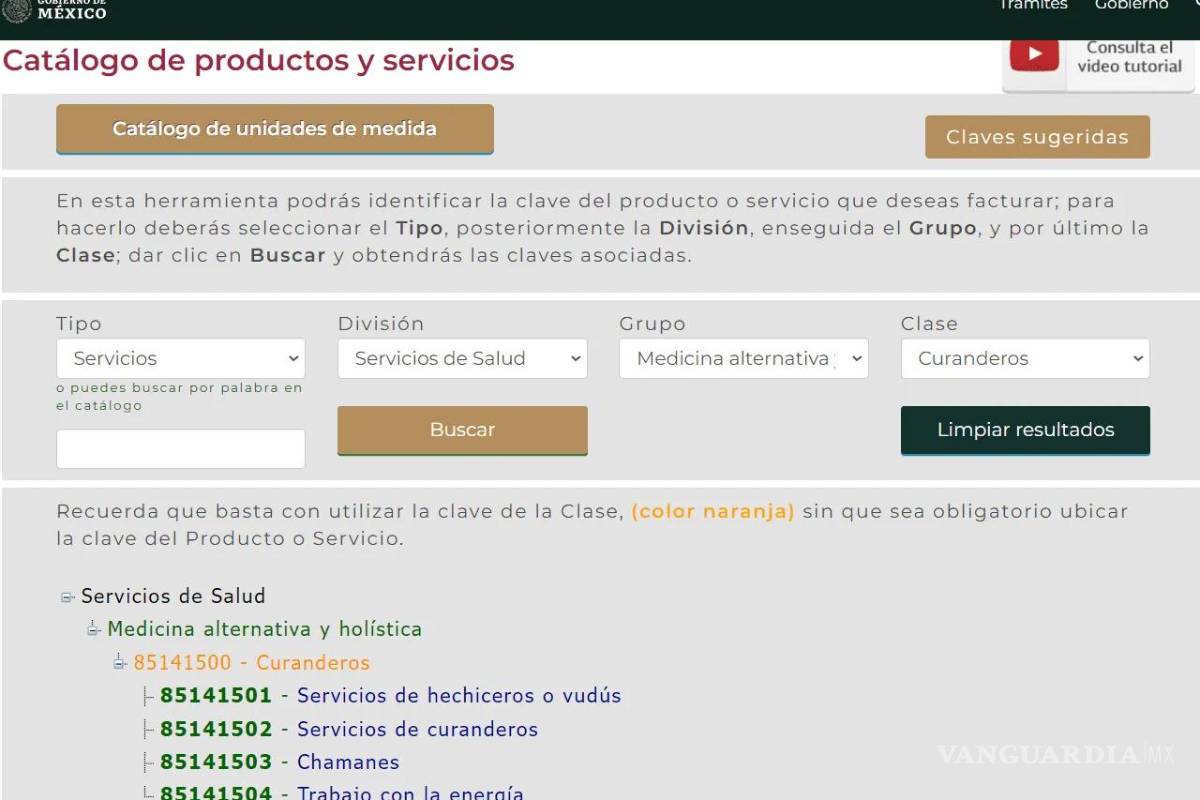1200x800 pixels.
Task: Open Claves sugeridas
Action: pyautogui.click(x=1037, y=137)
